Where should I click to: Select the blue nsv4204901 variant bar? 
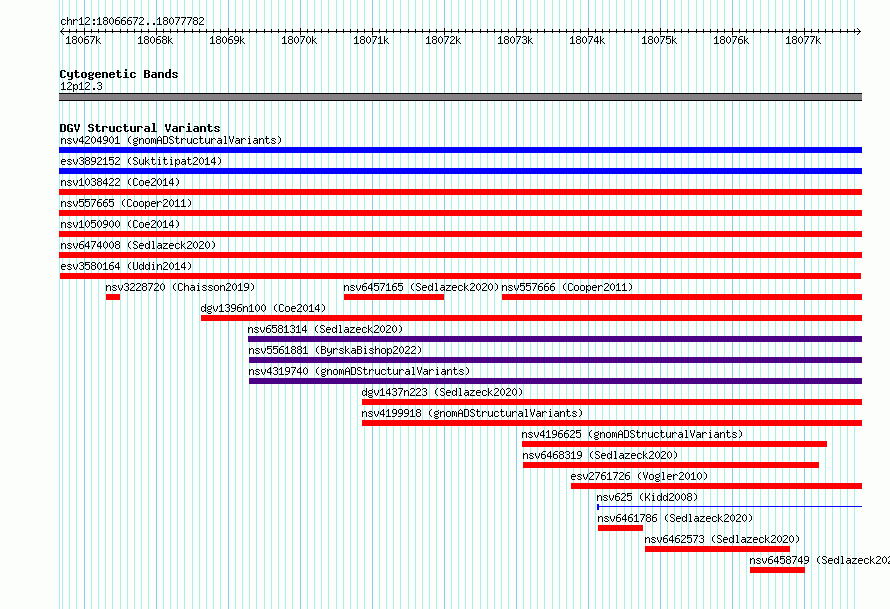[460, 150]
